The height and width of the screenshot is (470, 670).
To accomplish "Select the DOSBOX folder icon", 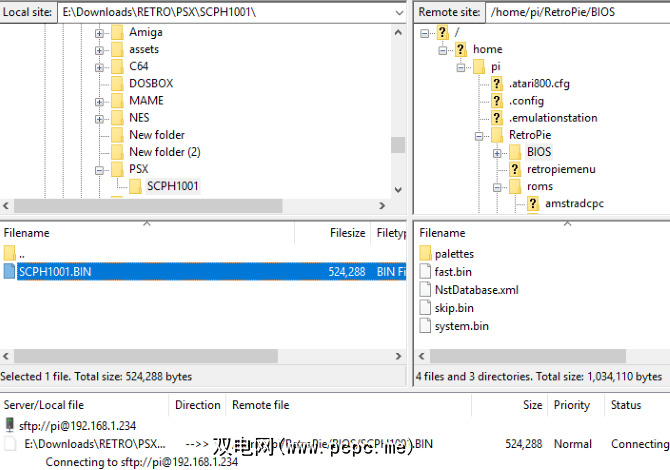I will coord(117,84).
